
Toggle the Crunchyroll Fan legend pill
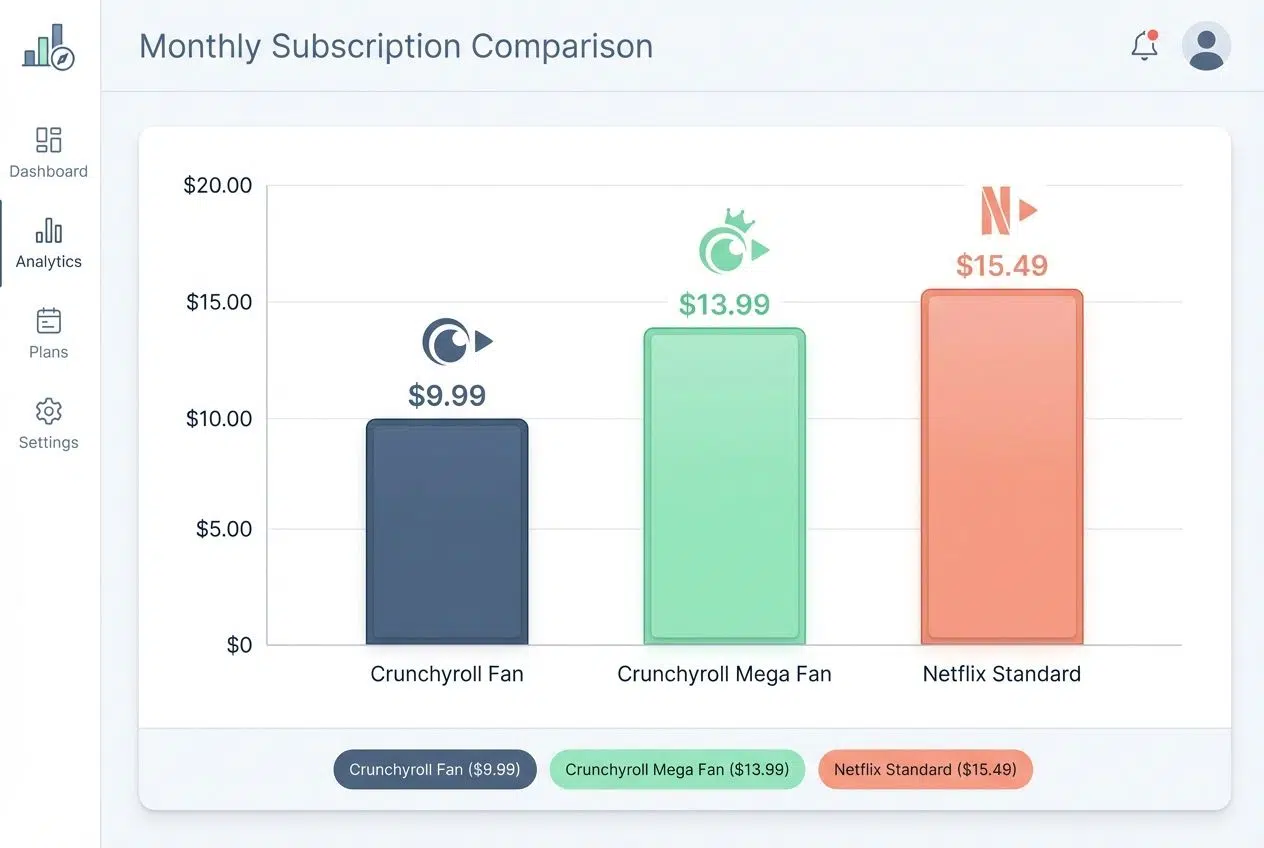point(435,769)
